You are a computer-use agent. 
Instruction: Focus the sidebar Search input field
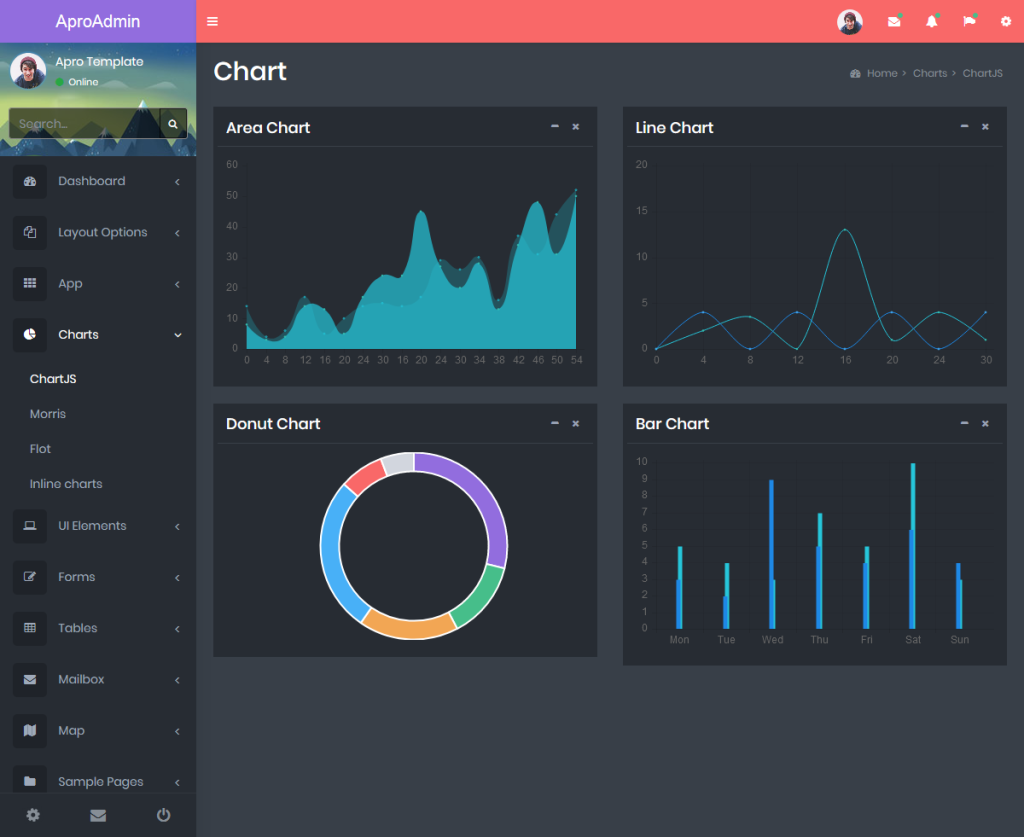[x=84, y=123]
